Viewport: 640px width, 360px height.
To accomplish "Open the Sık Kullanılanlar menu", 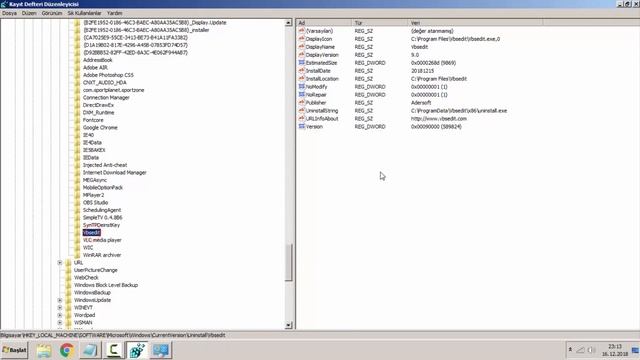I will (84, 13).
